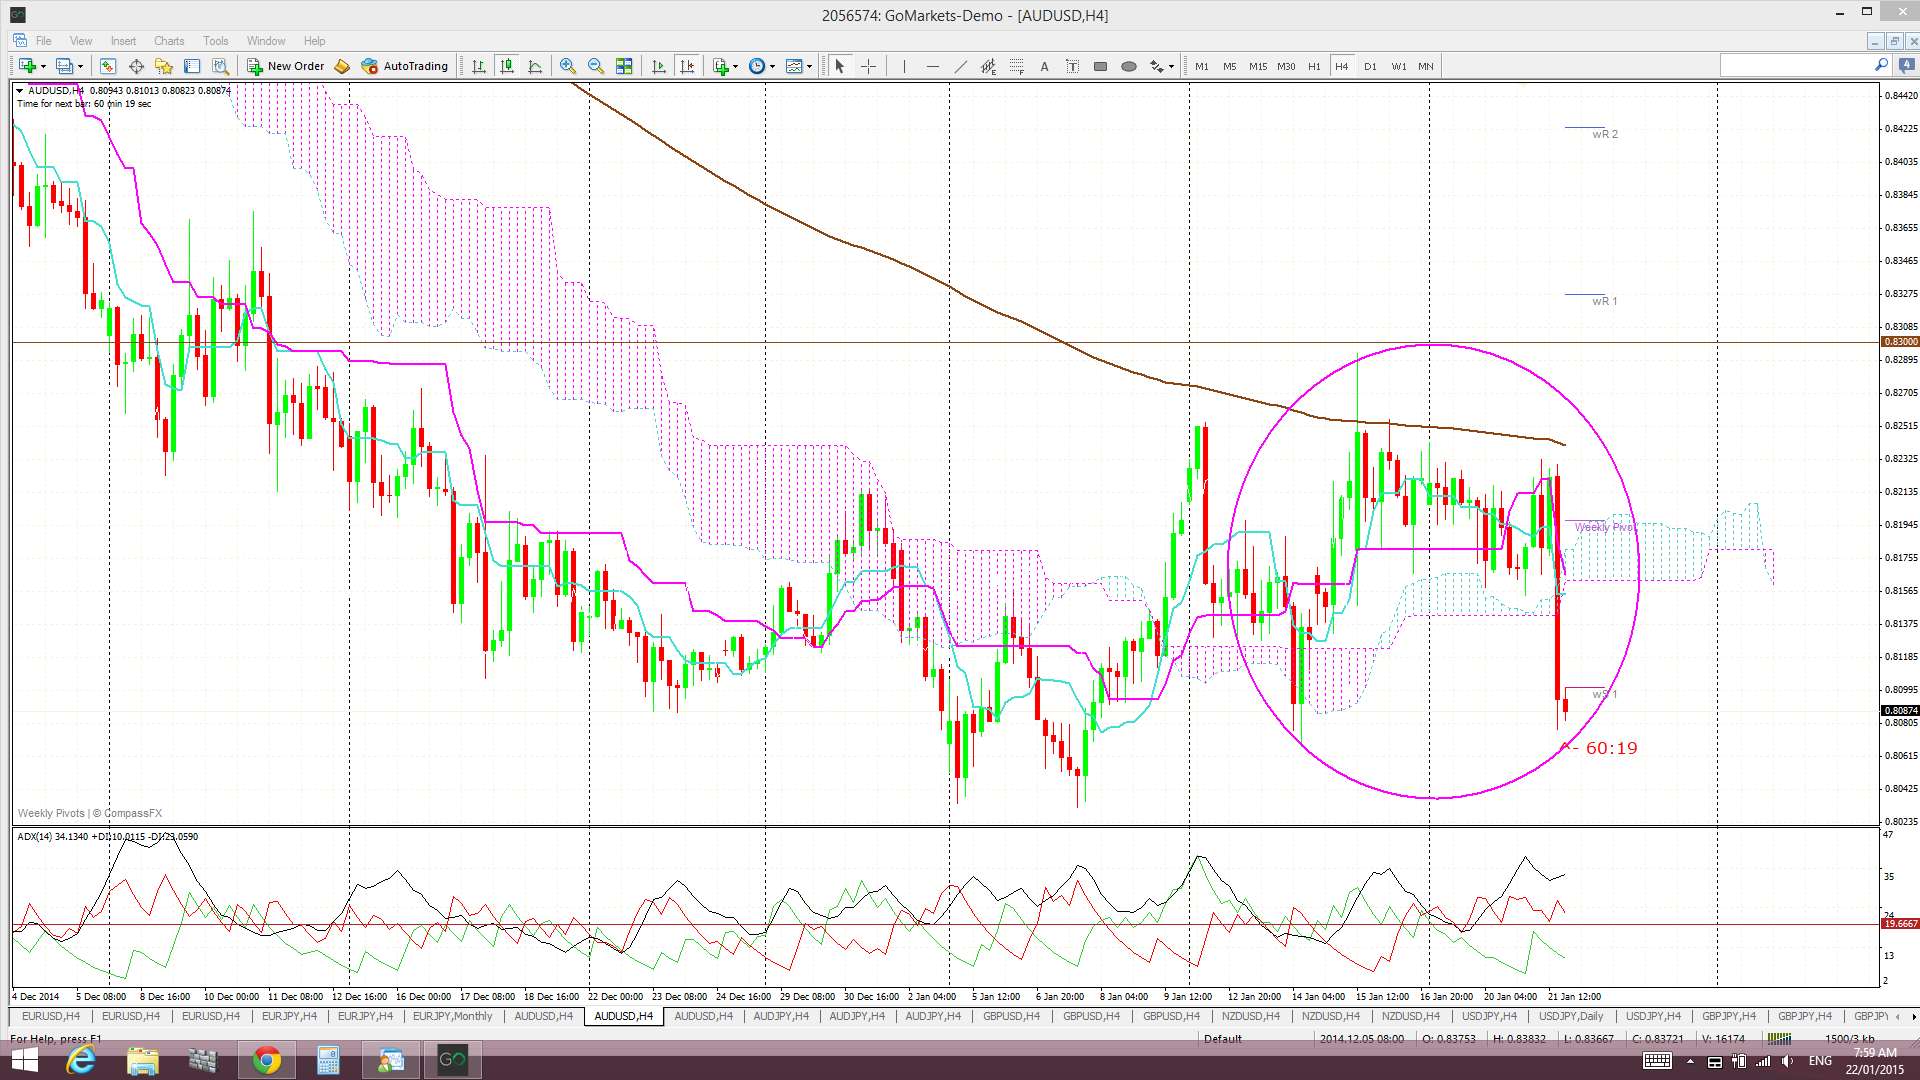The height and width of the screenshot is (1080, 1920).
Task: Toggle AutoTrading on
Action: coord(405,66)
